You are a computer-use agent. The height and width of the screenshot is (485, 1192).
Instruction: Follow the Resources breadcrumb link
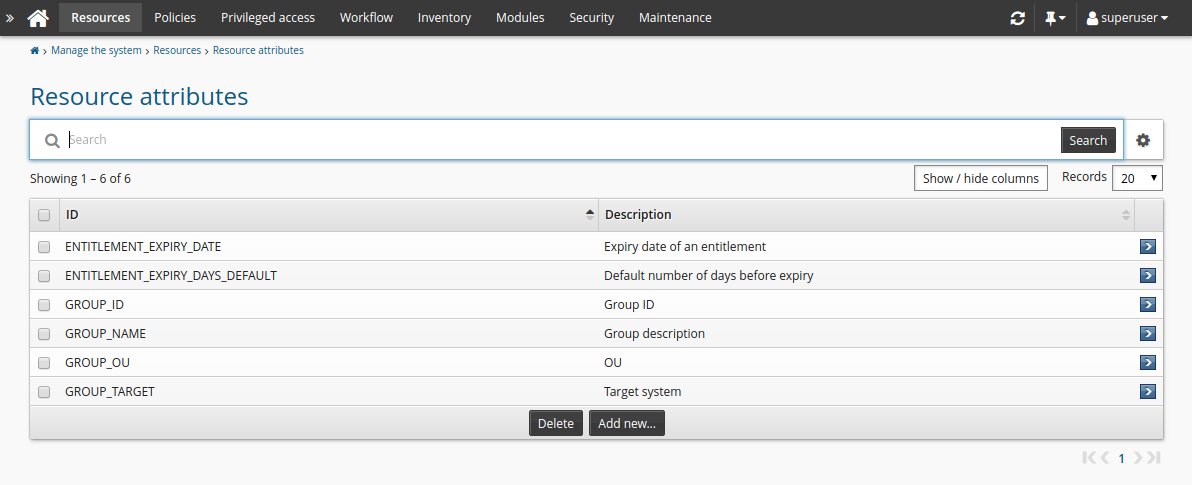(x=177, y=50)
